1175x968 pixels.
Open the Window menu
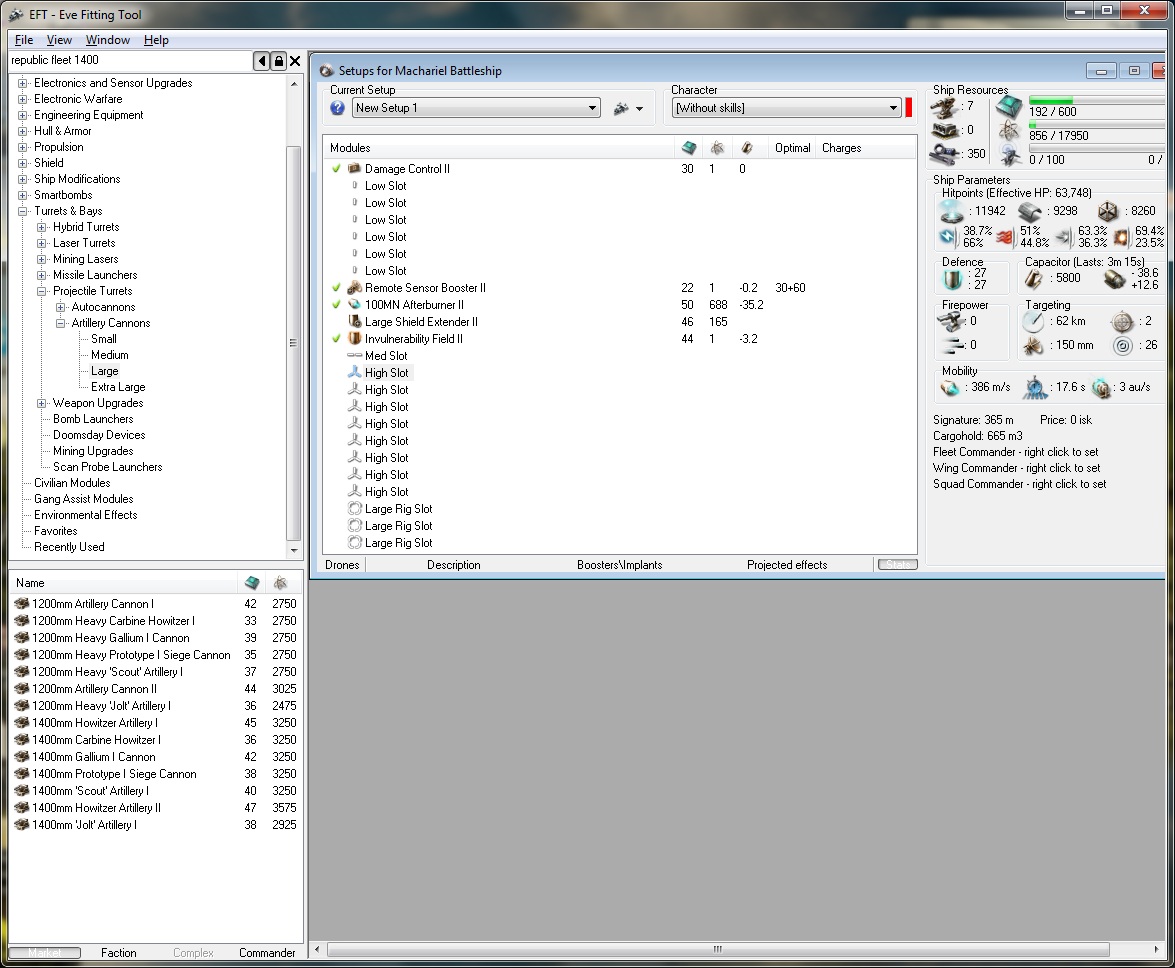coord(107,40)
